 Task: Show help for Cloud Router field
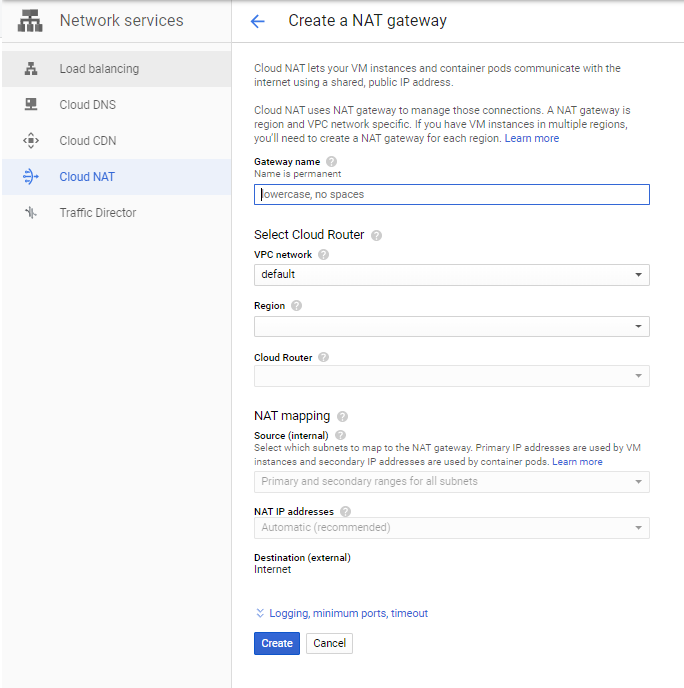pos(323,357)
